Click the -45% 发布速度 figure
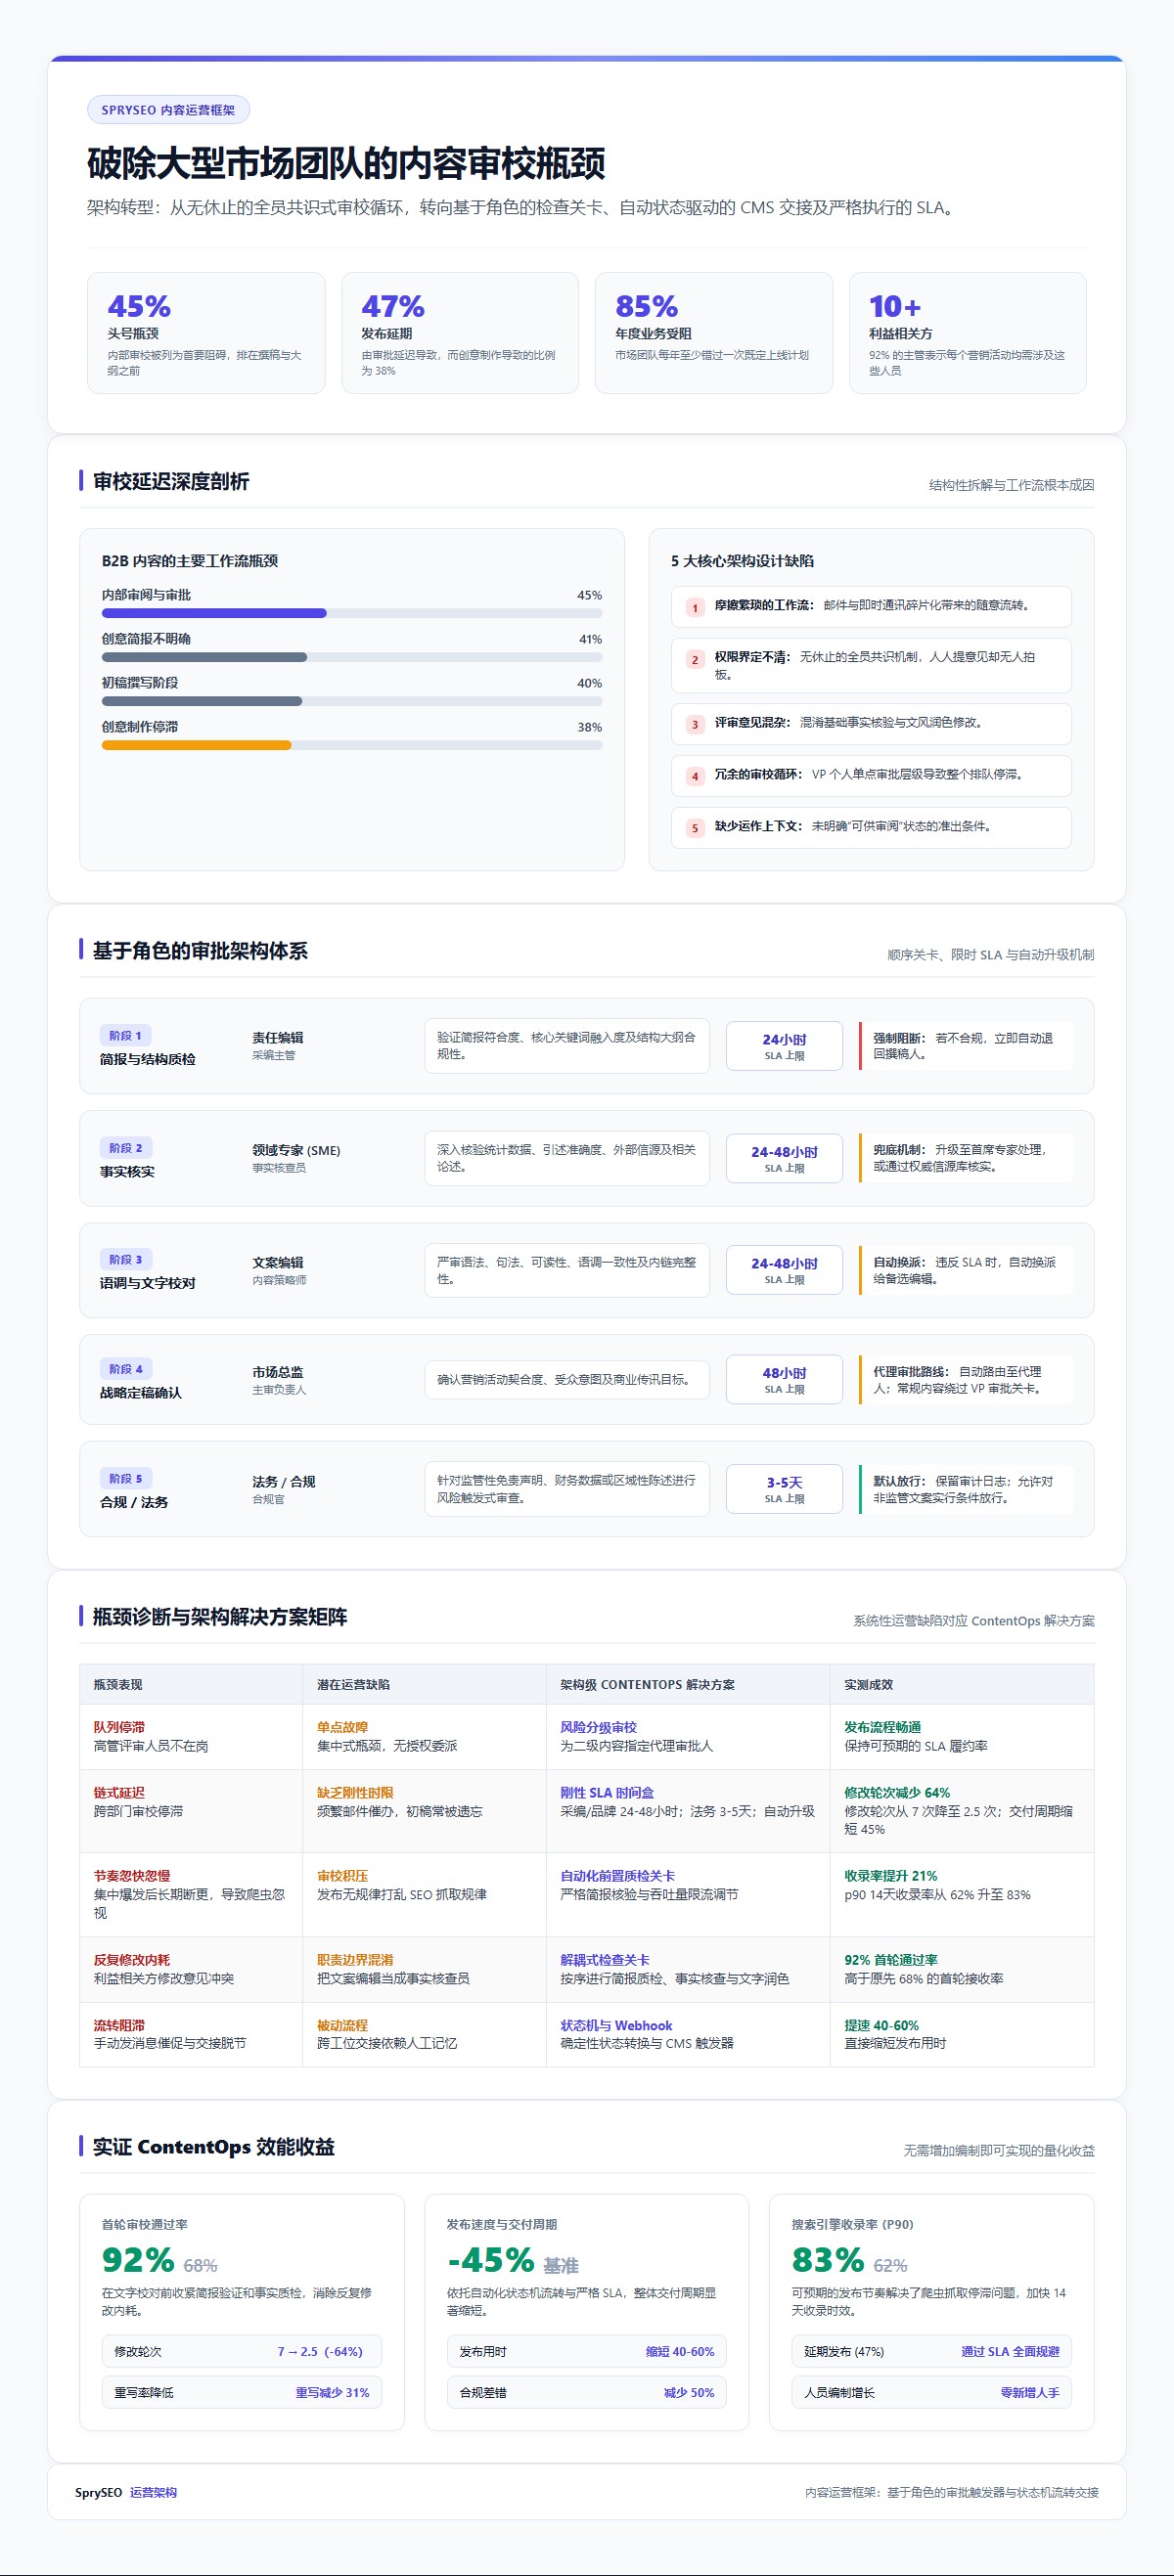This screenshot has width=1174, height=2576. click(x=491, y=2260)
